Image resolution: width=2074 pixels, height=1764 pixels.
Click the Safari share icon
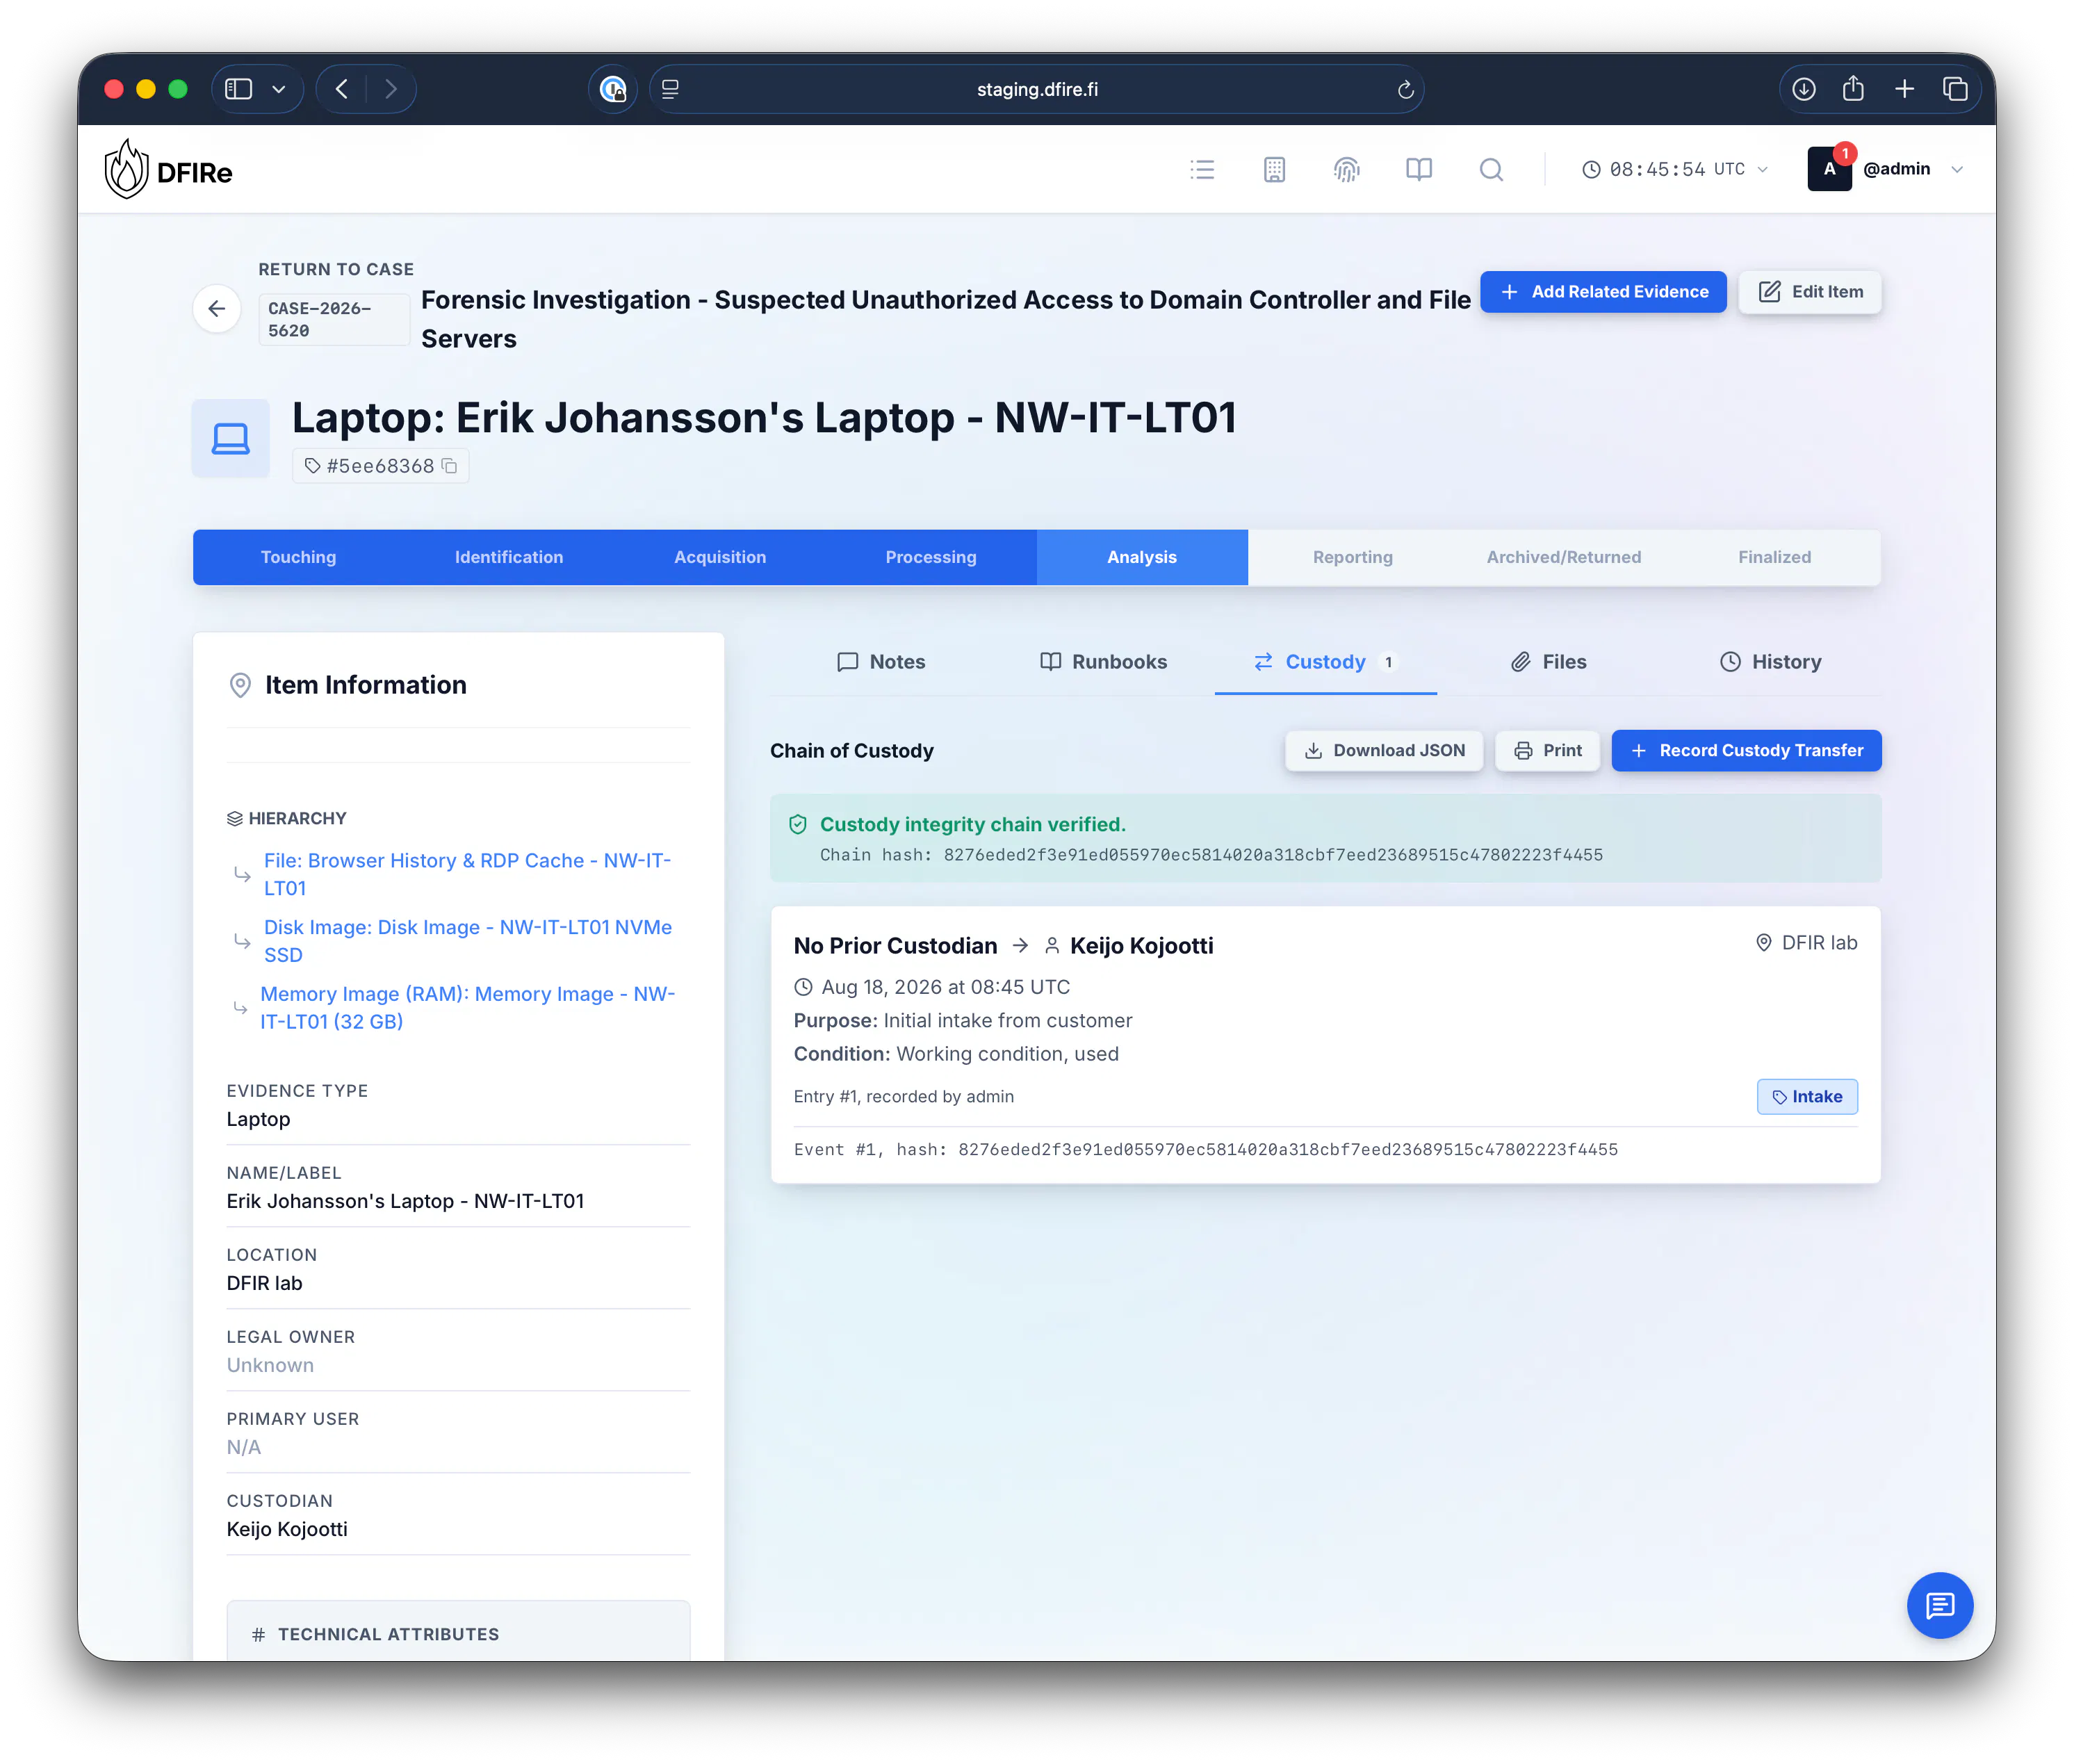(x=1853, y=88)
